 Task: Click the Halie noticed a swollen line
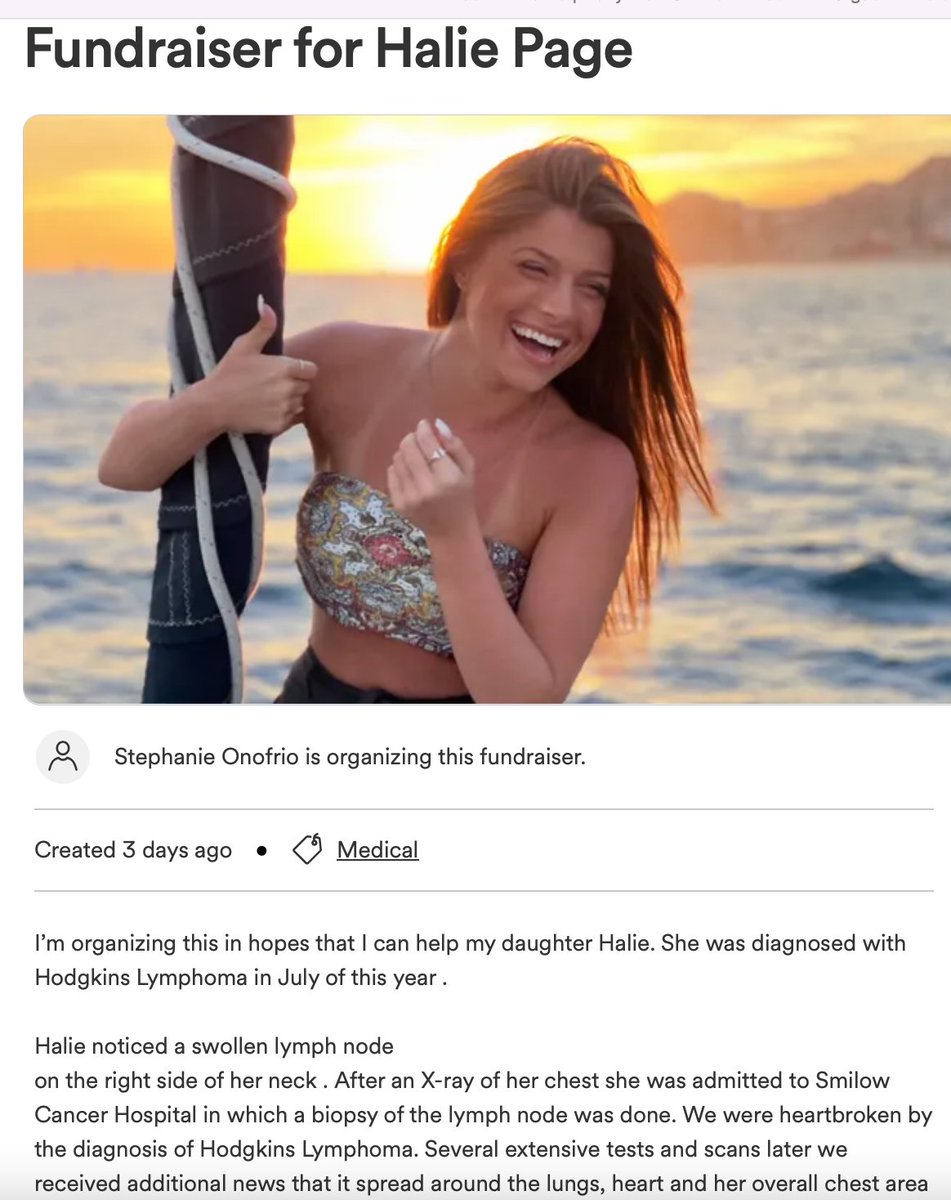coord(214,1046)
